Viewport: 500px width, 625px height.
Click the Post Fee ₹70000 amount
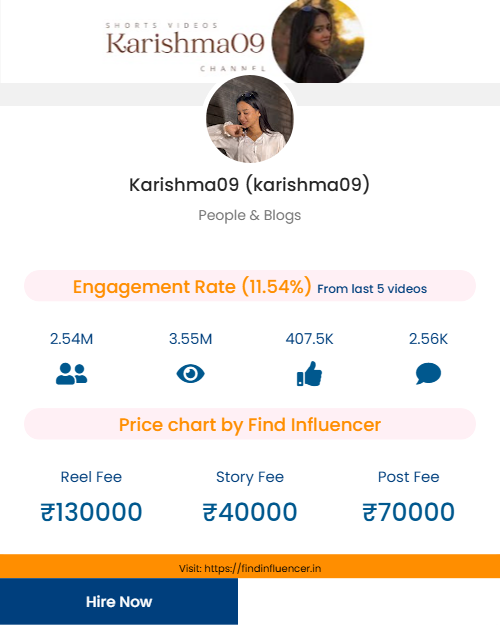tap(409, 512)
